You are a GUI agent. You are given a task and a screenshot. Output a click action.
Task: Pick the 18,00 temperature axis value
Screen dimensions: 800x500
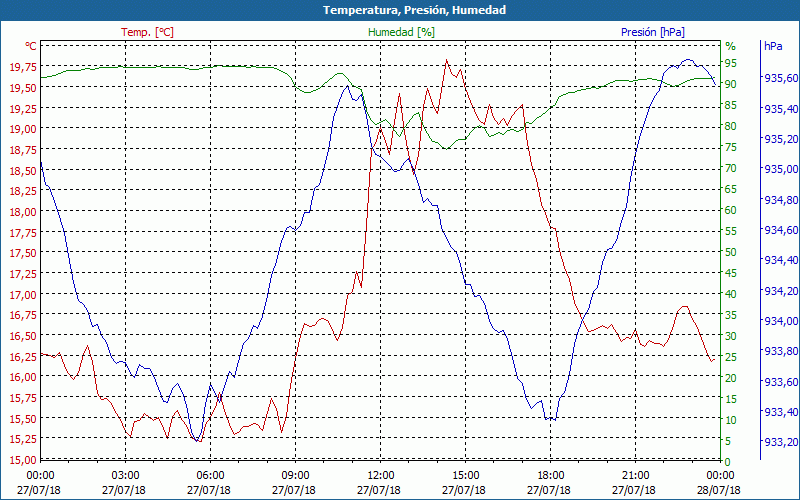(x=23, y=212)
